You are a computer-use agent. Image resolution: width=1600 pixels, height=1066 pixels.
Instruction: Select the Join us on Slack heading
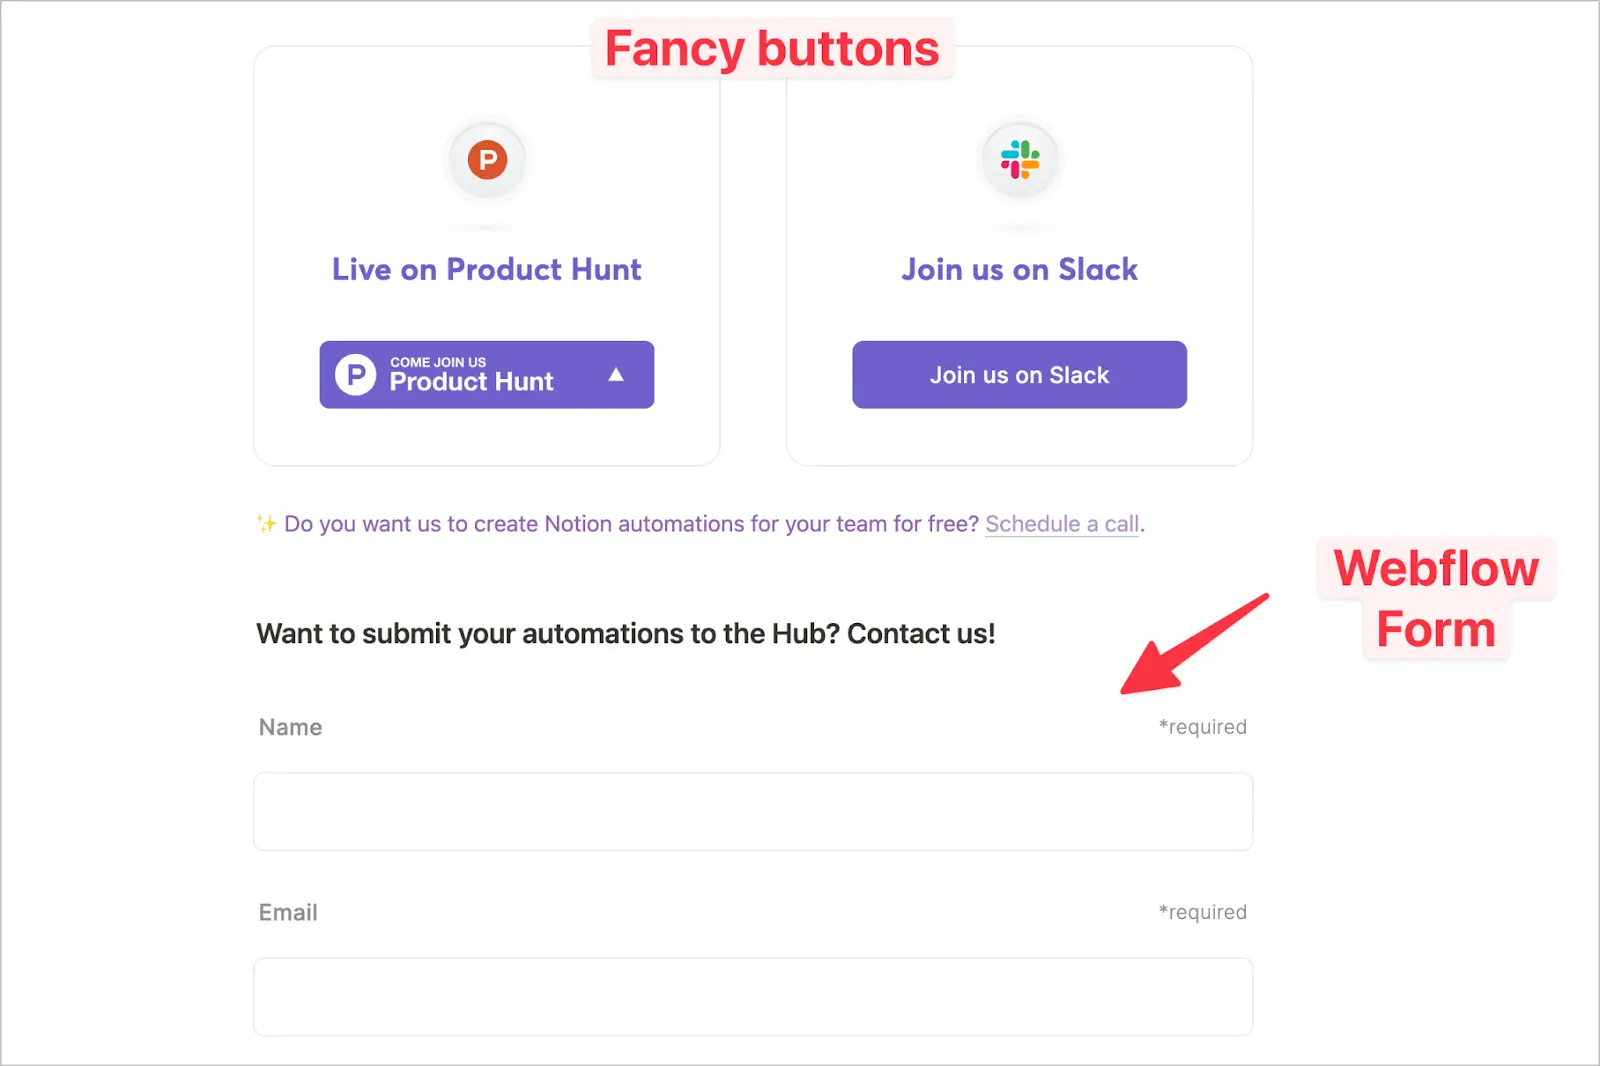pyautogui.click(x=1019, y=269)
